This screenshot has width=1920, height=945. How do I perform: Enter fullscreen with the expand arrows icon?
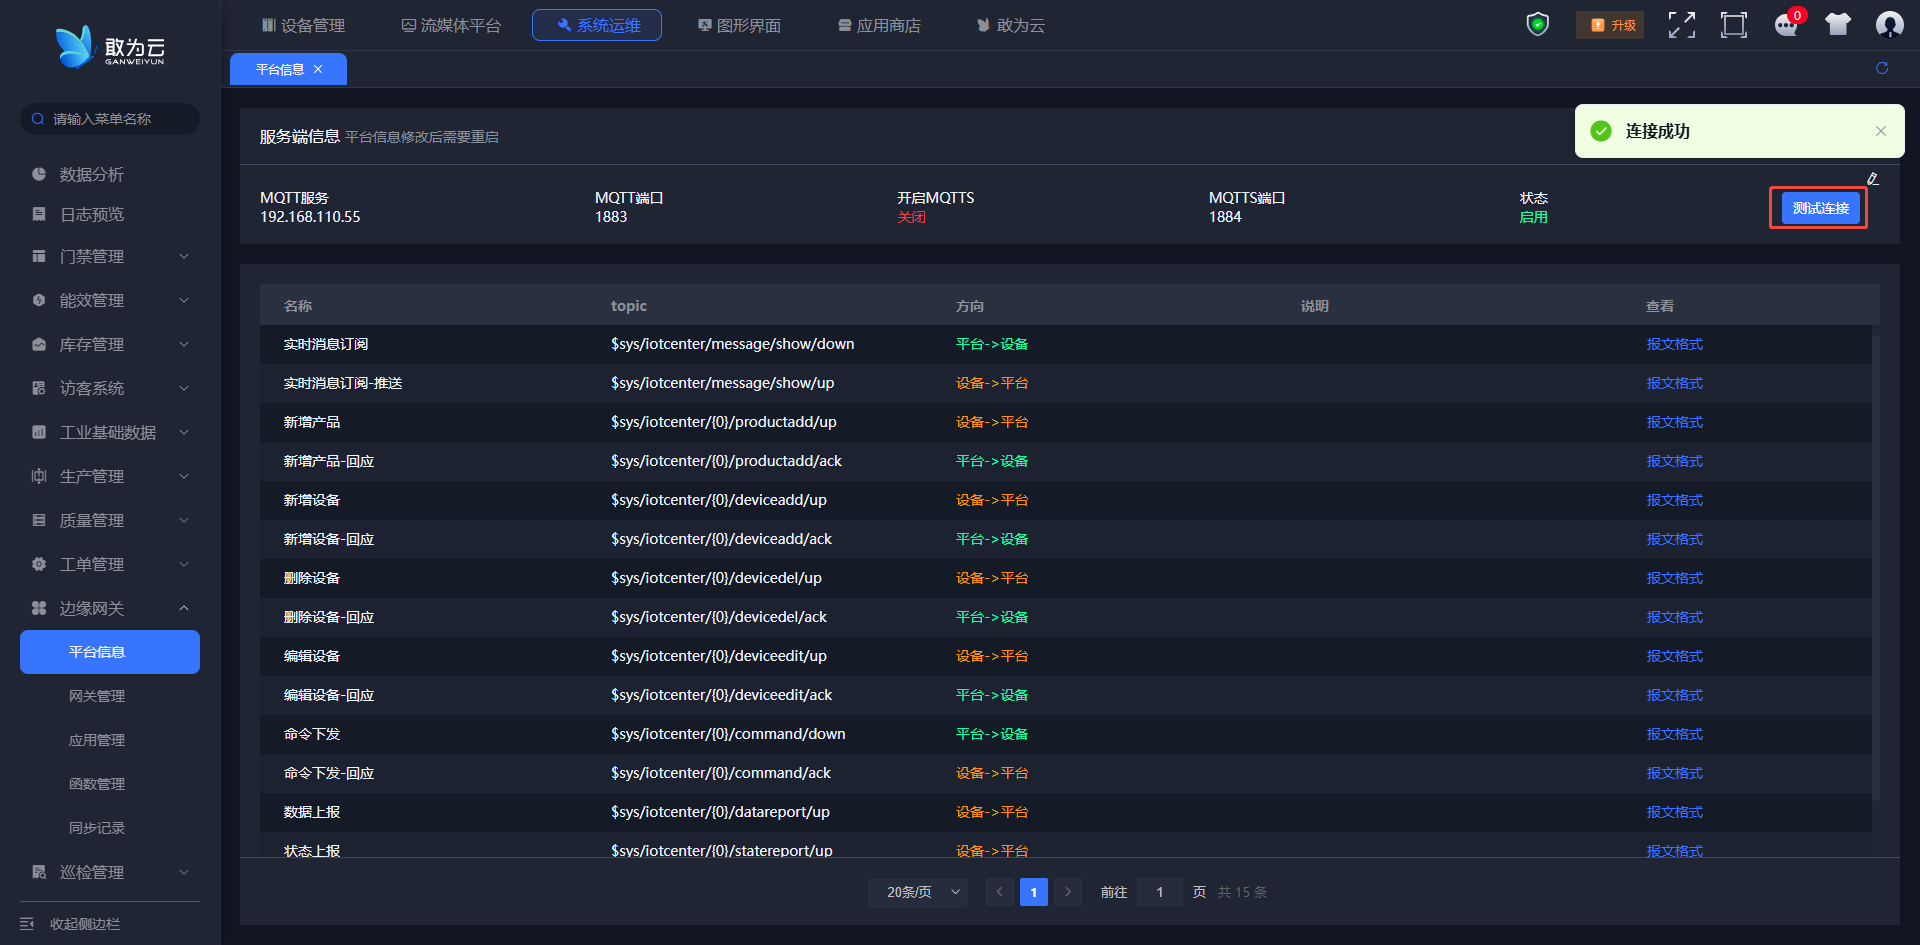1681,25
